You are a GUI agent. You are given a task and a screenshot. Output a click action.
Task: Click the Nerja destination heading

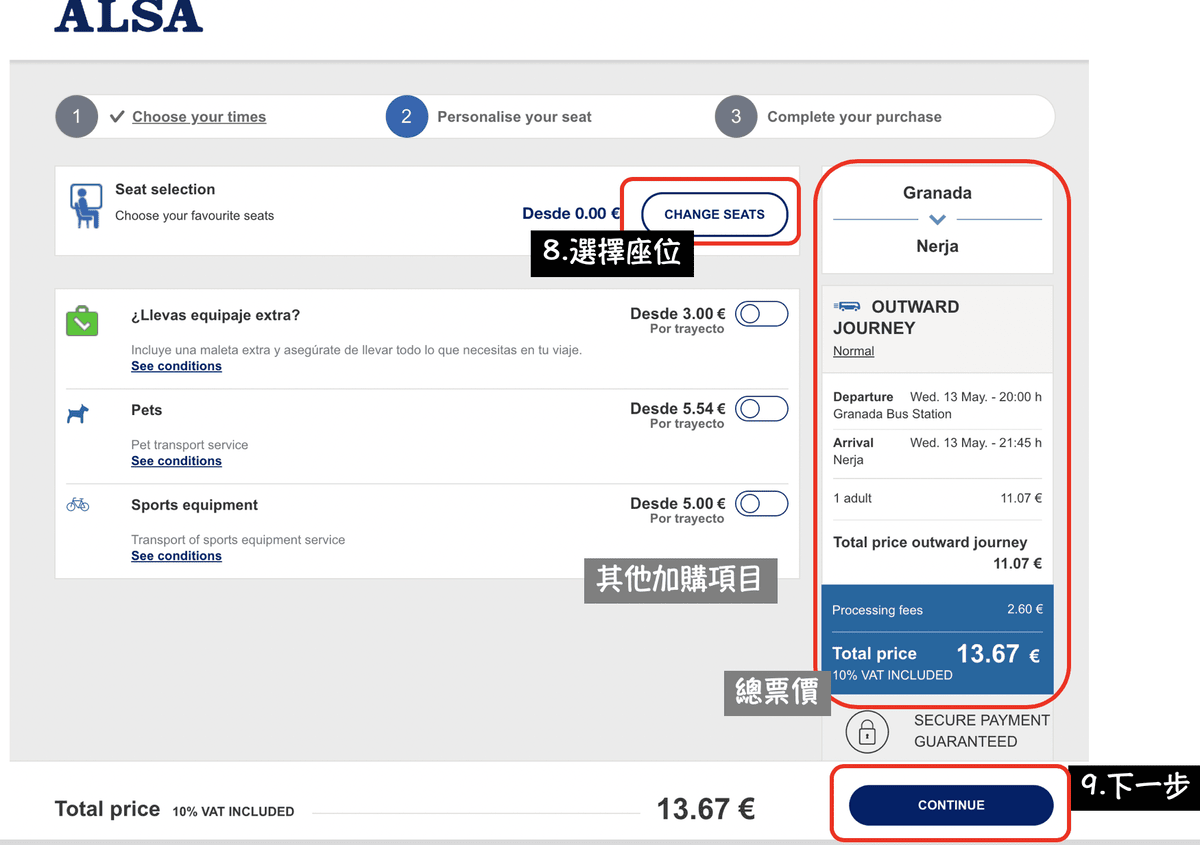click(x=937, y=246)
